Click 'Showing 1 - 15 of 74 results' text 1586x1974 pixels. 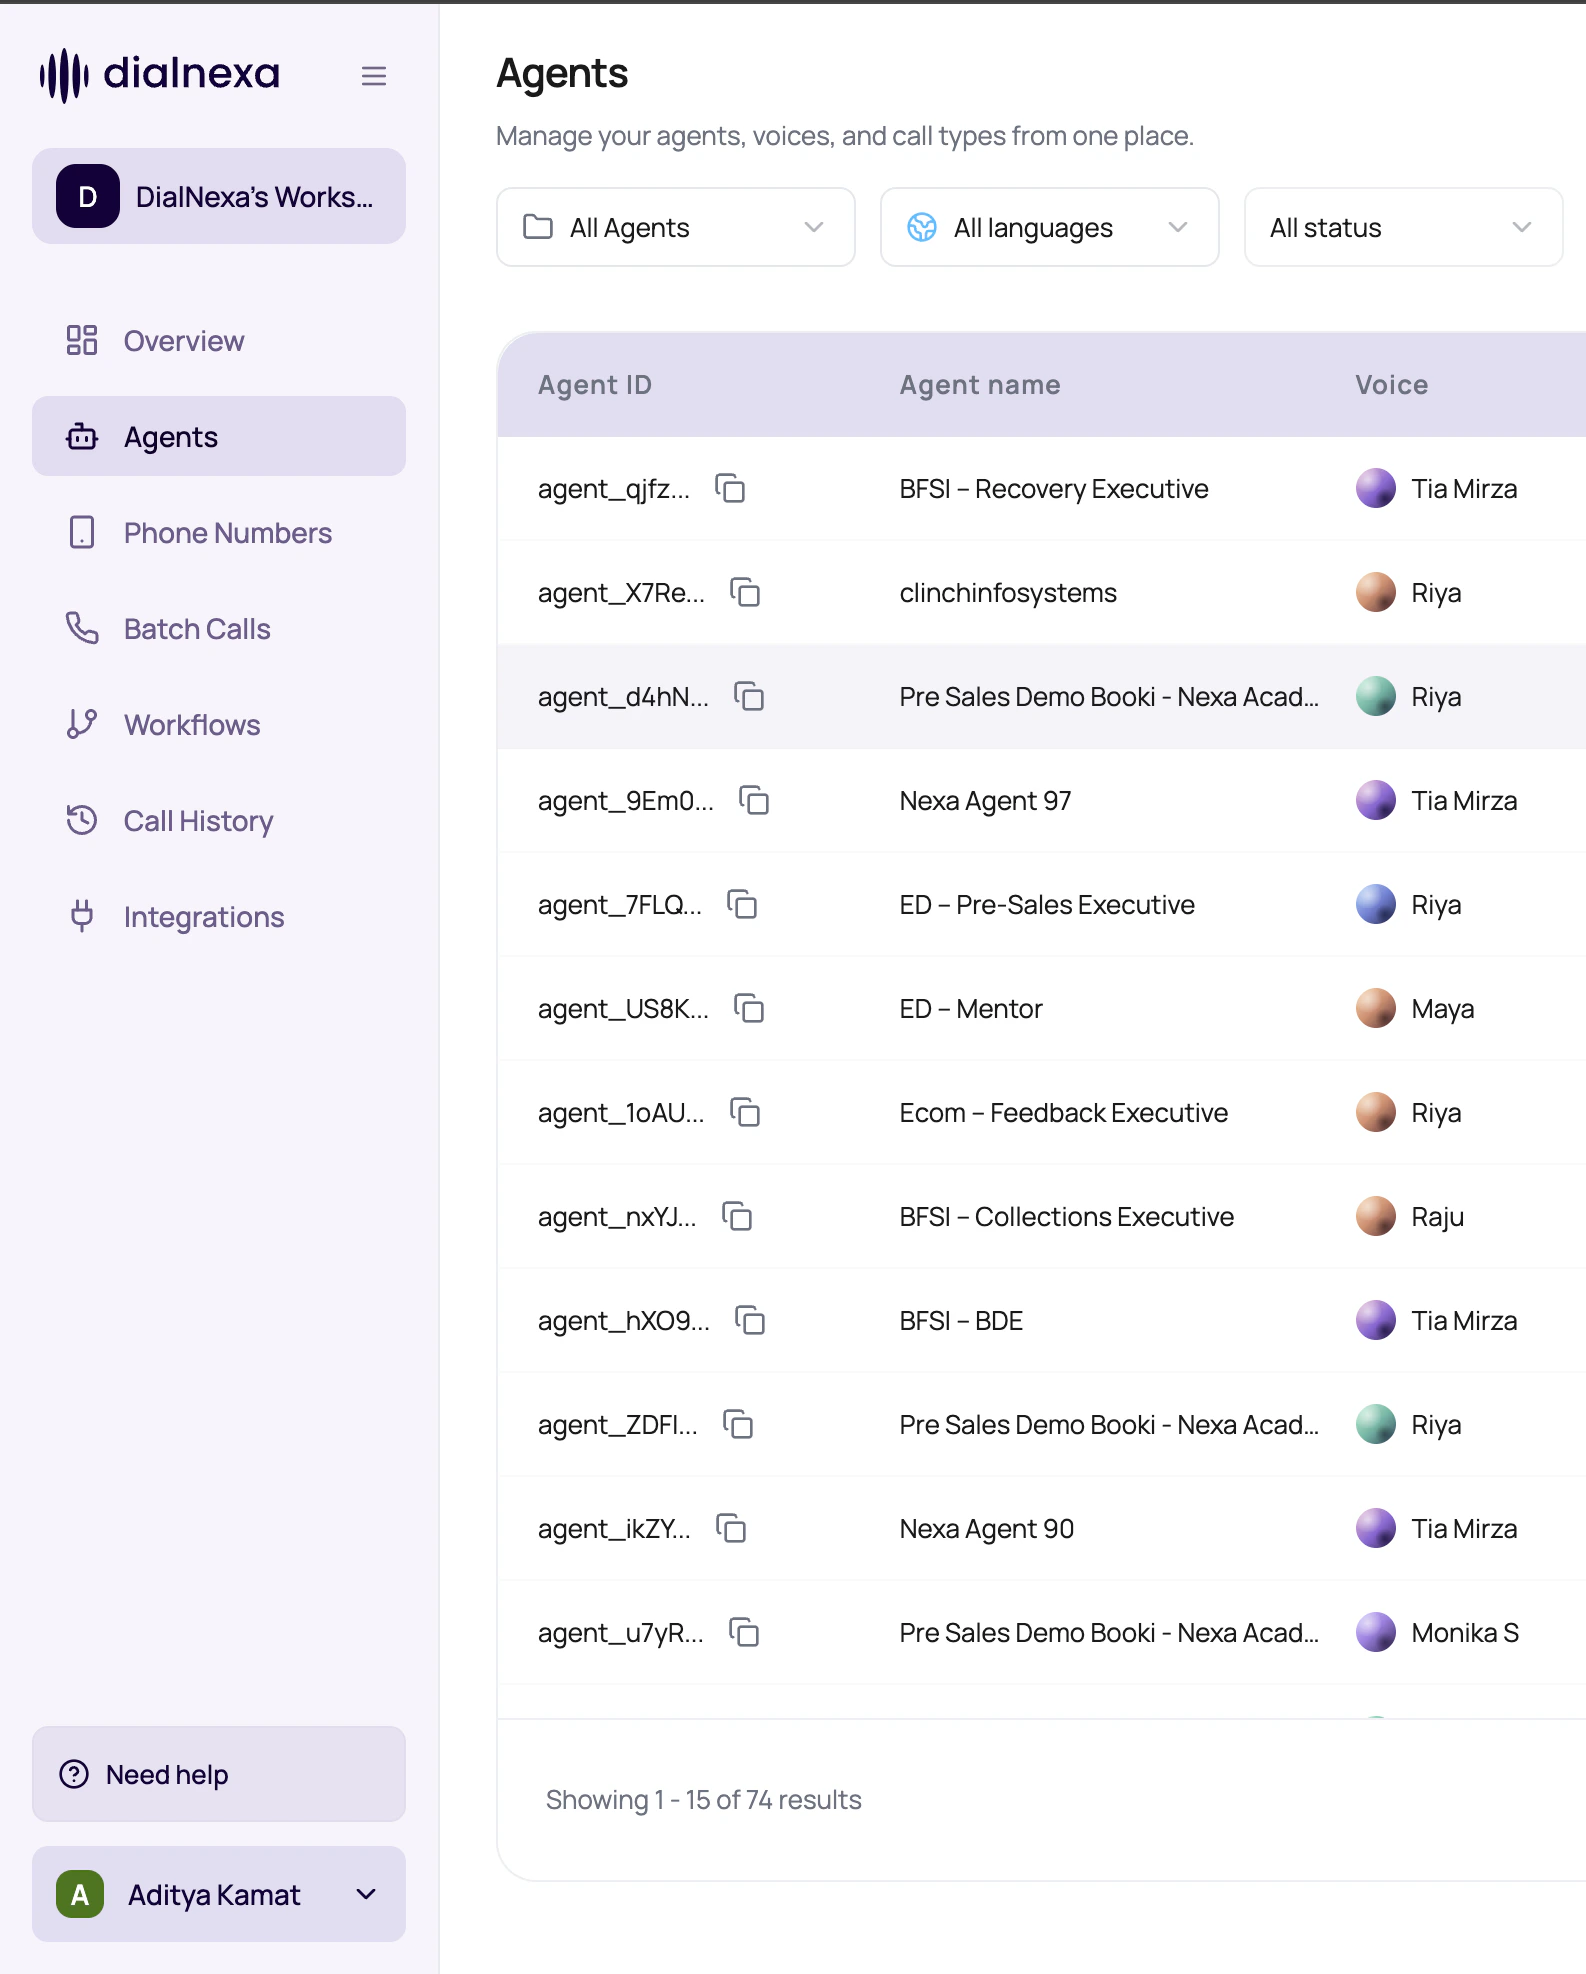(704, 1800)
